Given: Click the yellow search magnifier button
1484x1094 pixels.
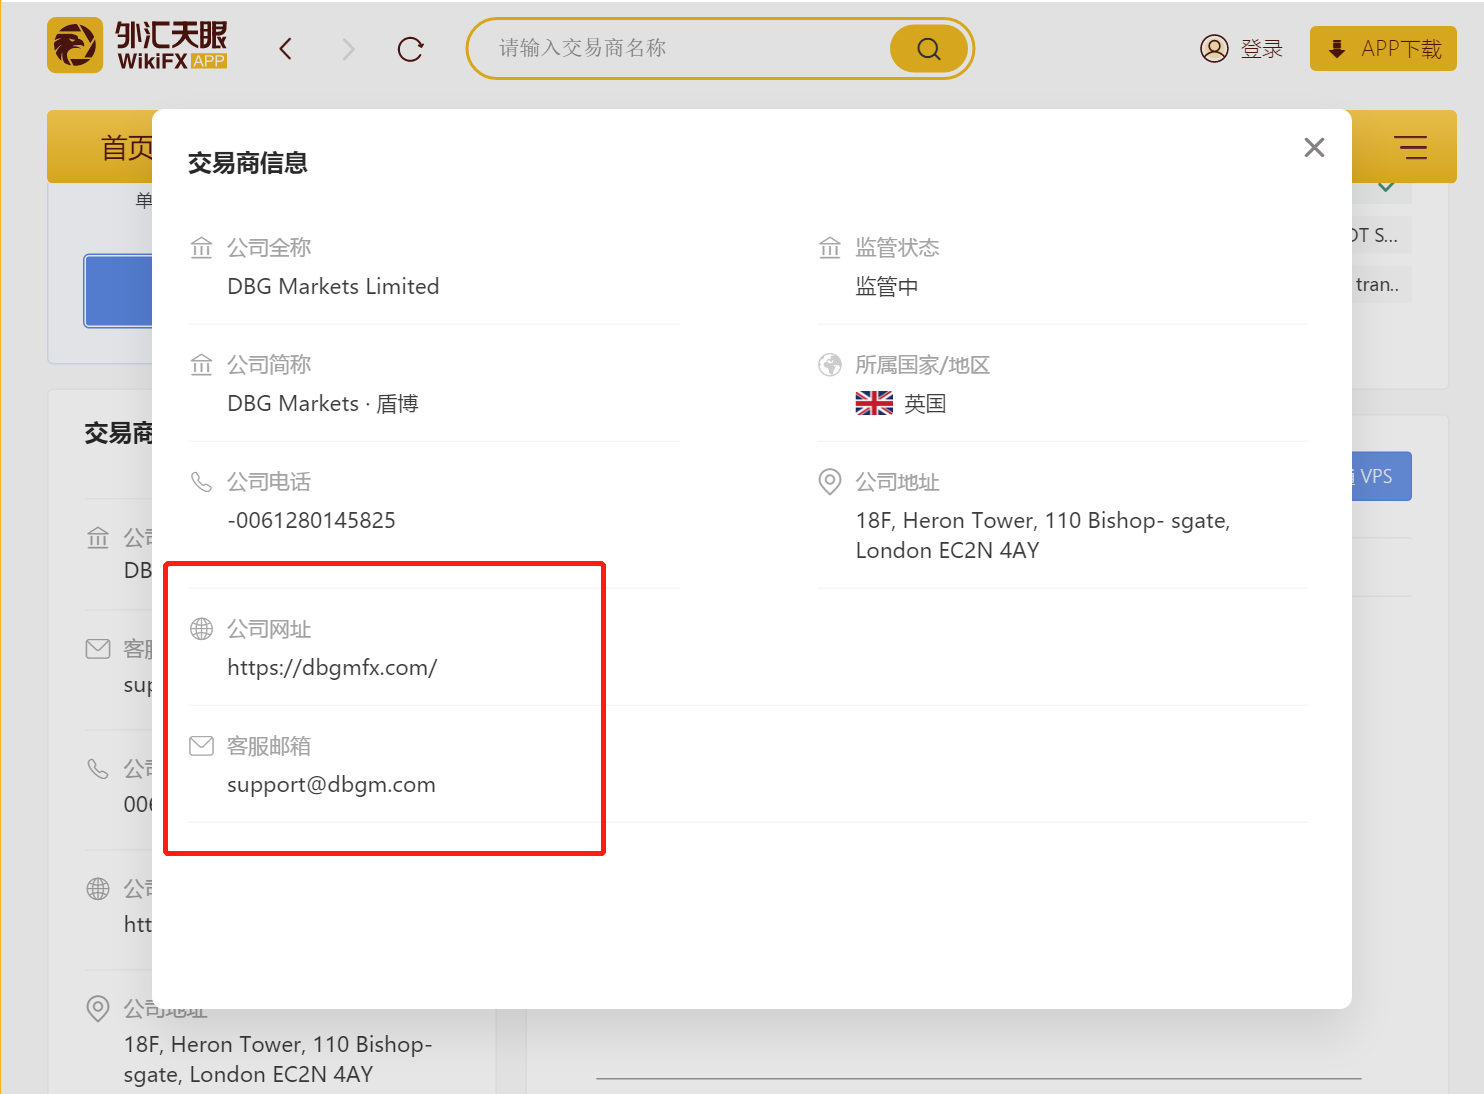Looking at the screenshot, I should pyautogui.click(x=929, y=49).
